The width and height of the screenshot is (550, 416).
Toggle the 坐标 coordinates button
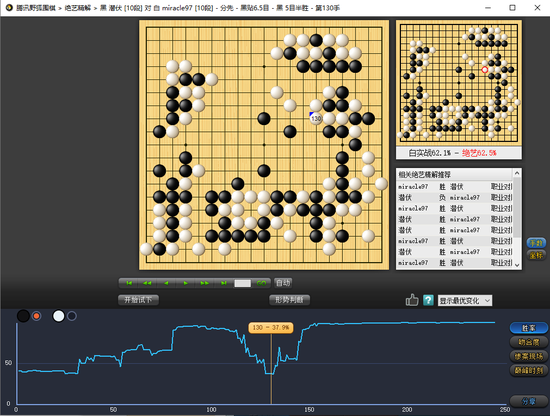click(536, 255)
